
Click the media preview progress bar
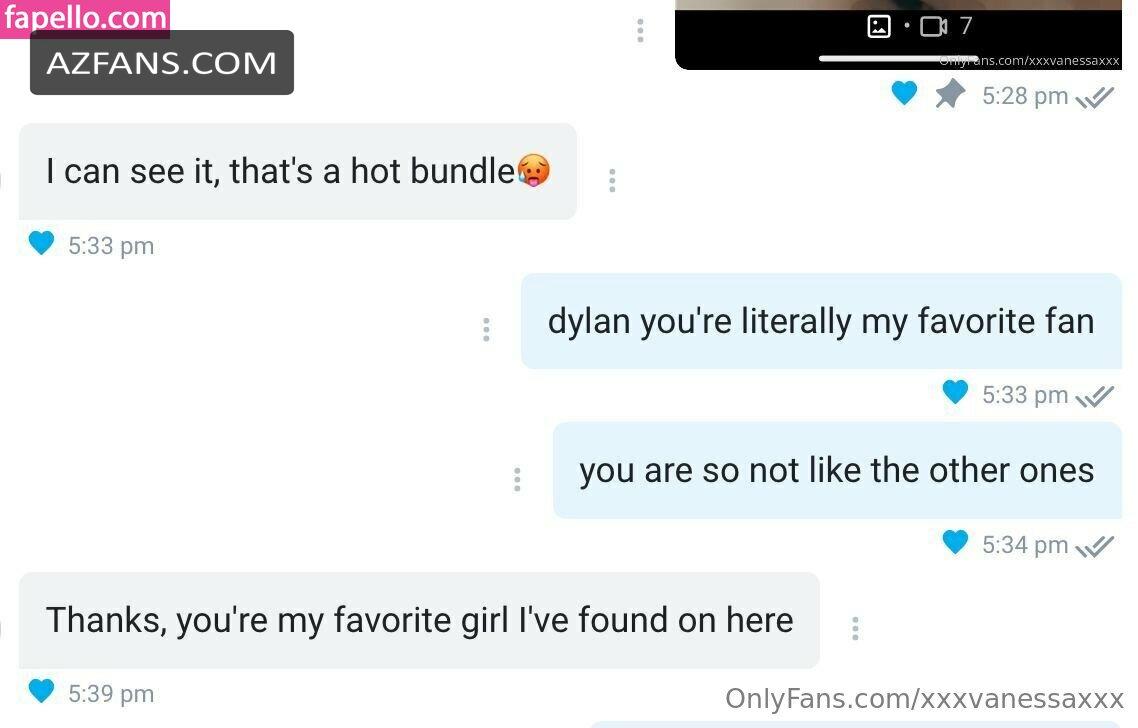[898, 58]
